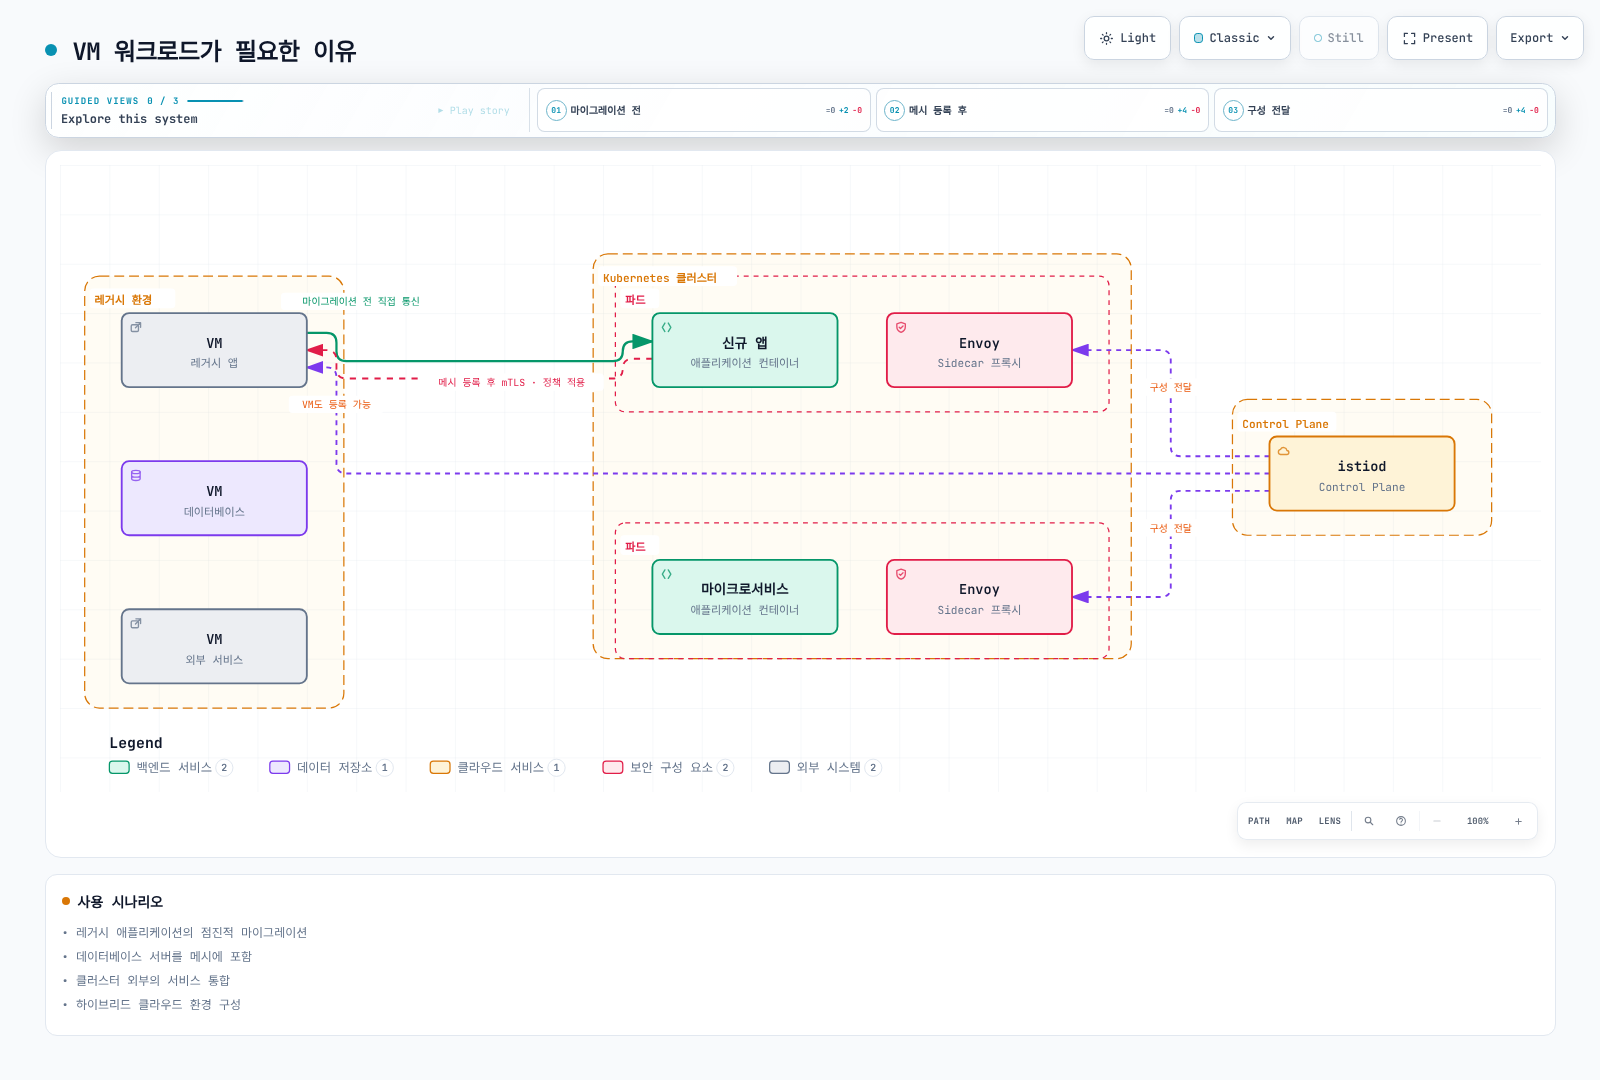Click '하이브리드 클라우드 환경 구성' scenario text

(x=158, y=1004)
